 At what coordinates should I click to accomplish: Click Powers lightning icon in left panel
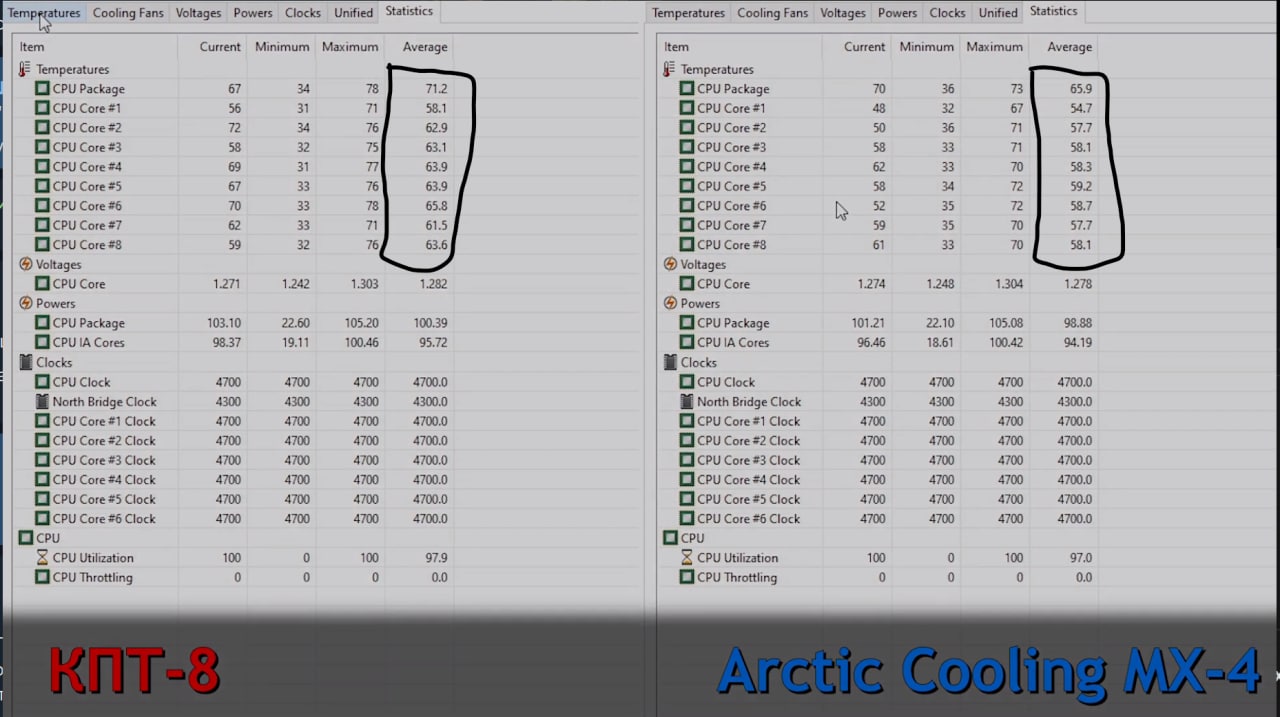click(x=25, y=303)
